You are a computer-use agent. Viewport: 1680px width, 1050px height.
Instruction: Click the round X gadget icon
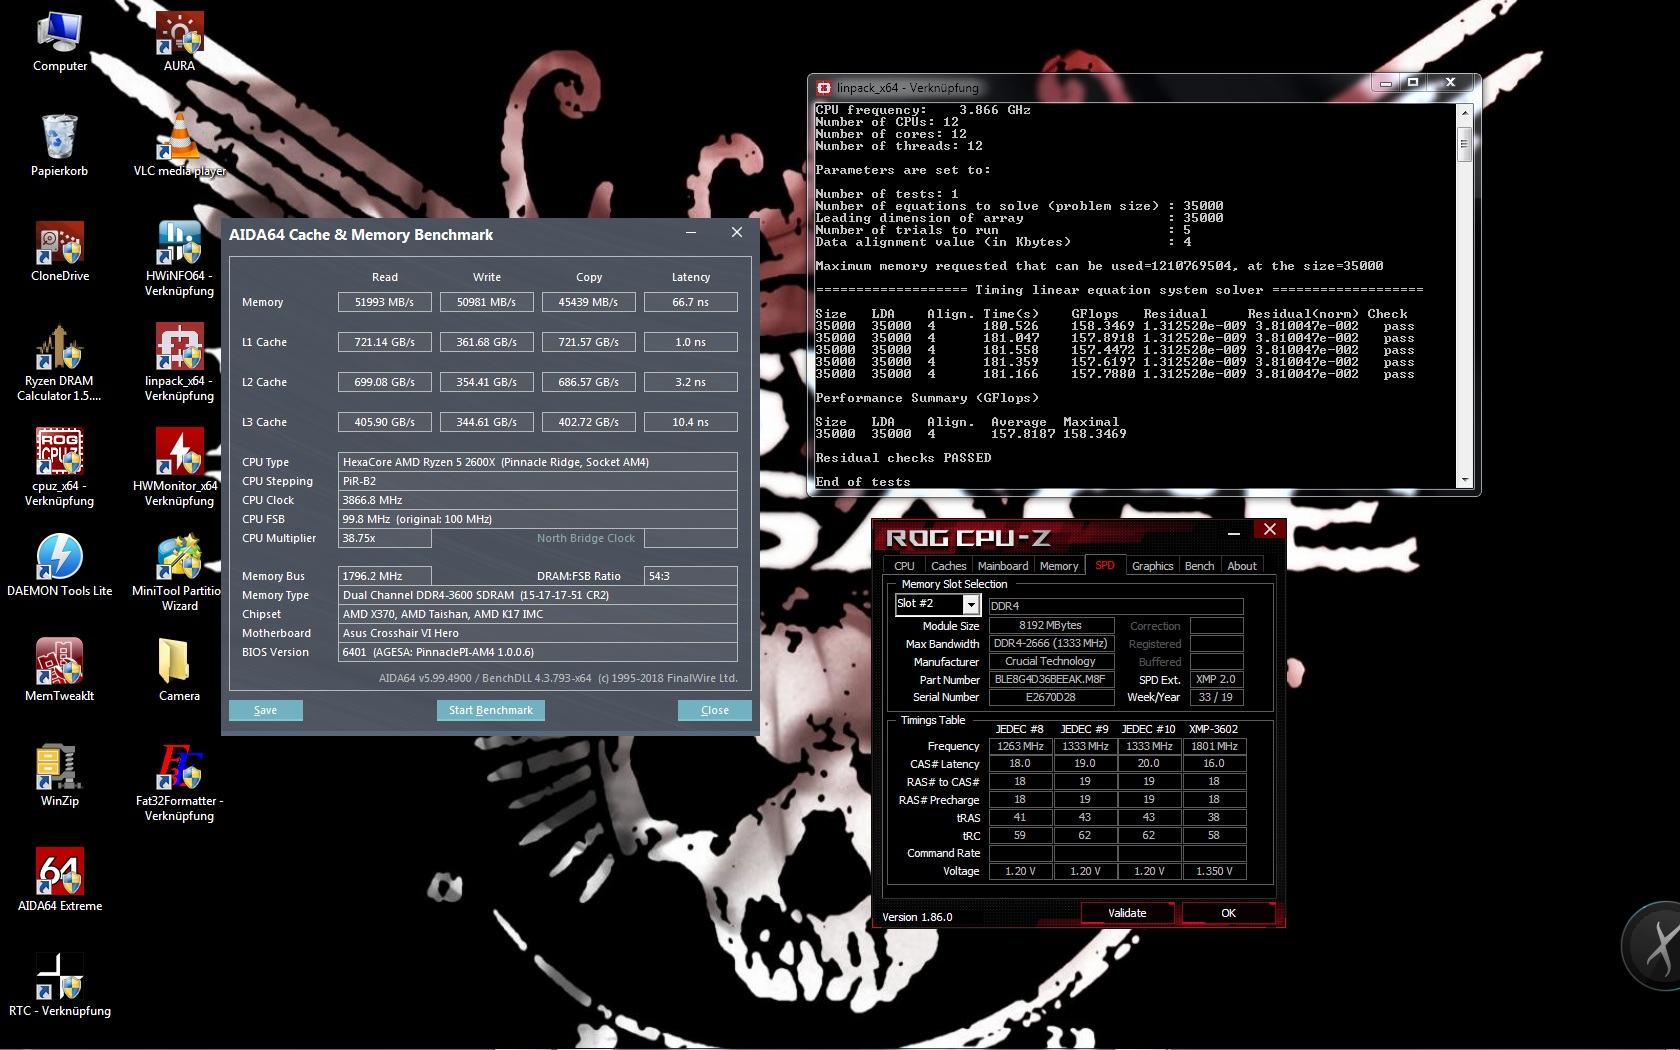coord(1652,946)
